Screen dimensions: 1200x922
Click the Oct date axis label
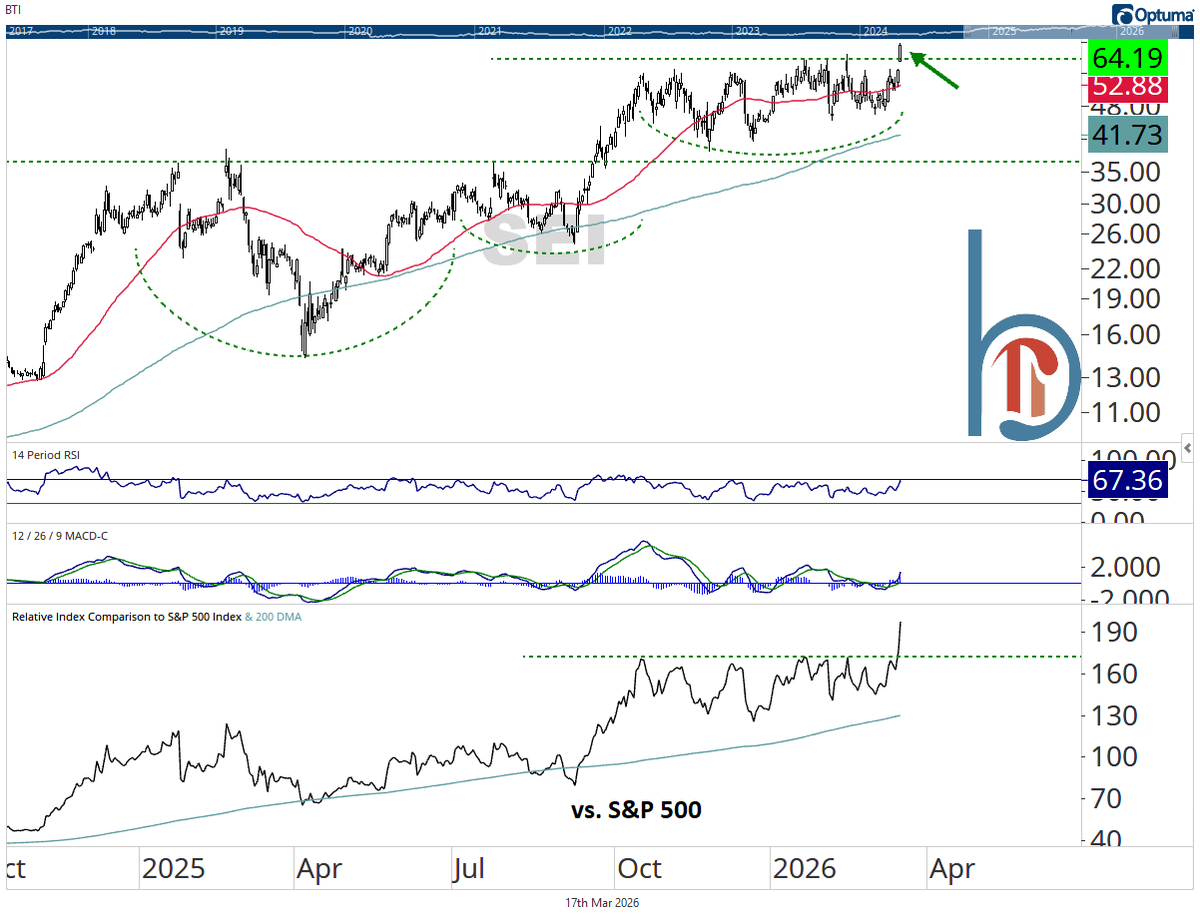point(639,868)
